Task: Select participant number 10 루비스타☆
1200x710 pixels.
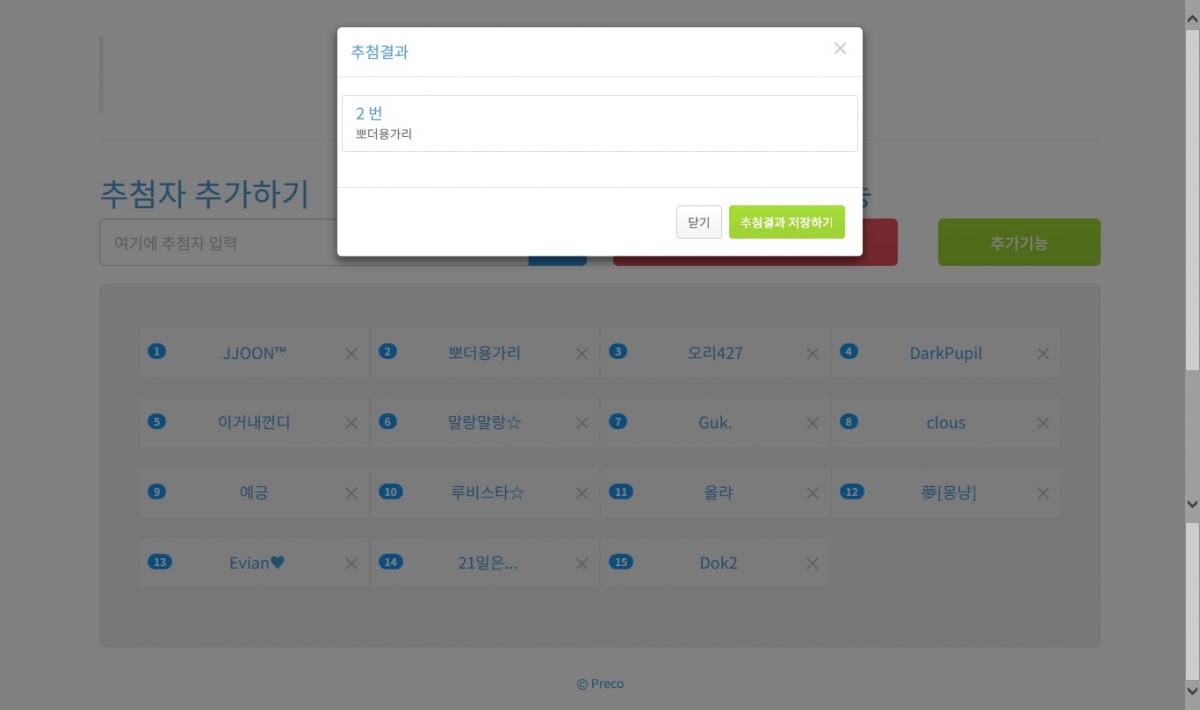Action: [487, 493]
